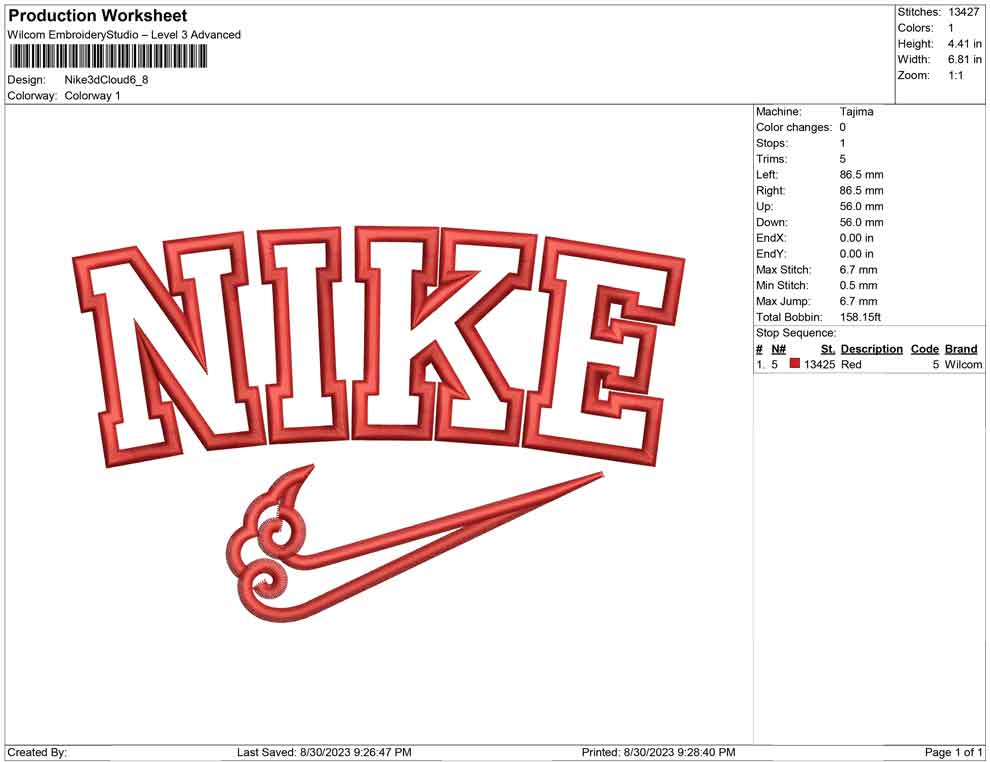Click the 'St.' column header

point(828,348)
